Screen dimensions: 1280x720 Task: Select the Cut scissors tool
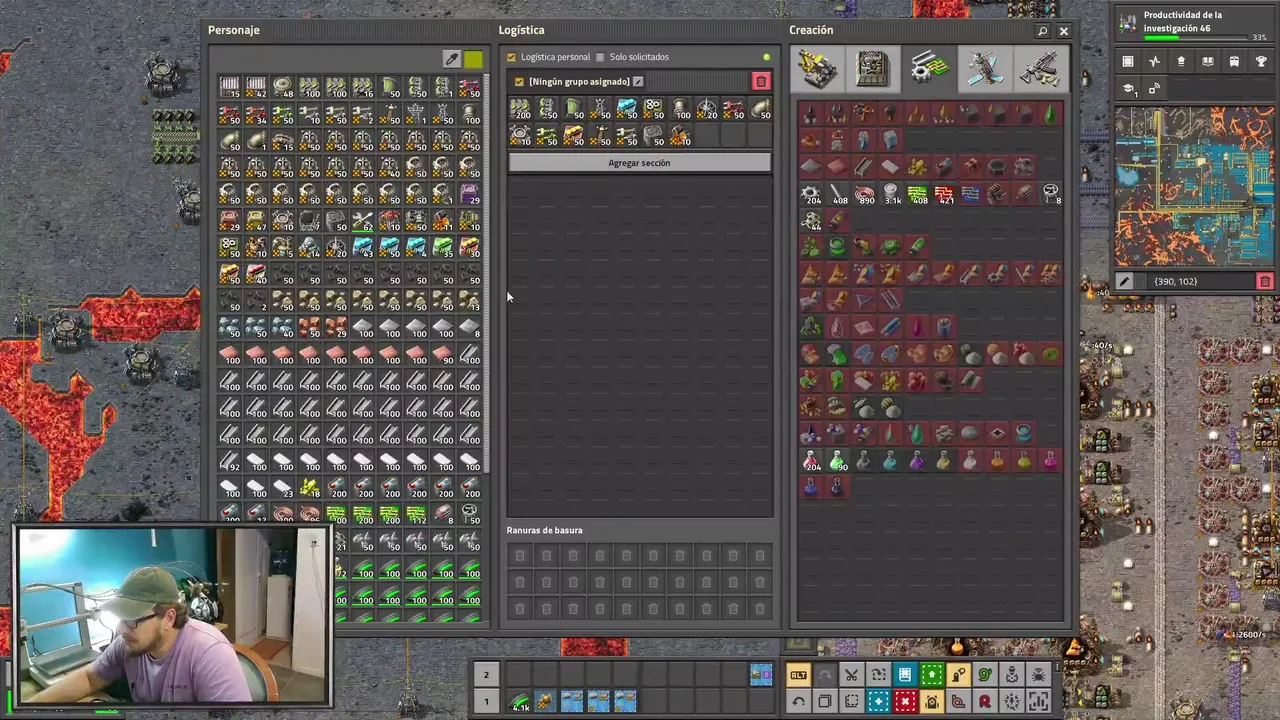(851, 675)
